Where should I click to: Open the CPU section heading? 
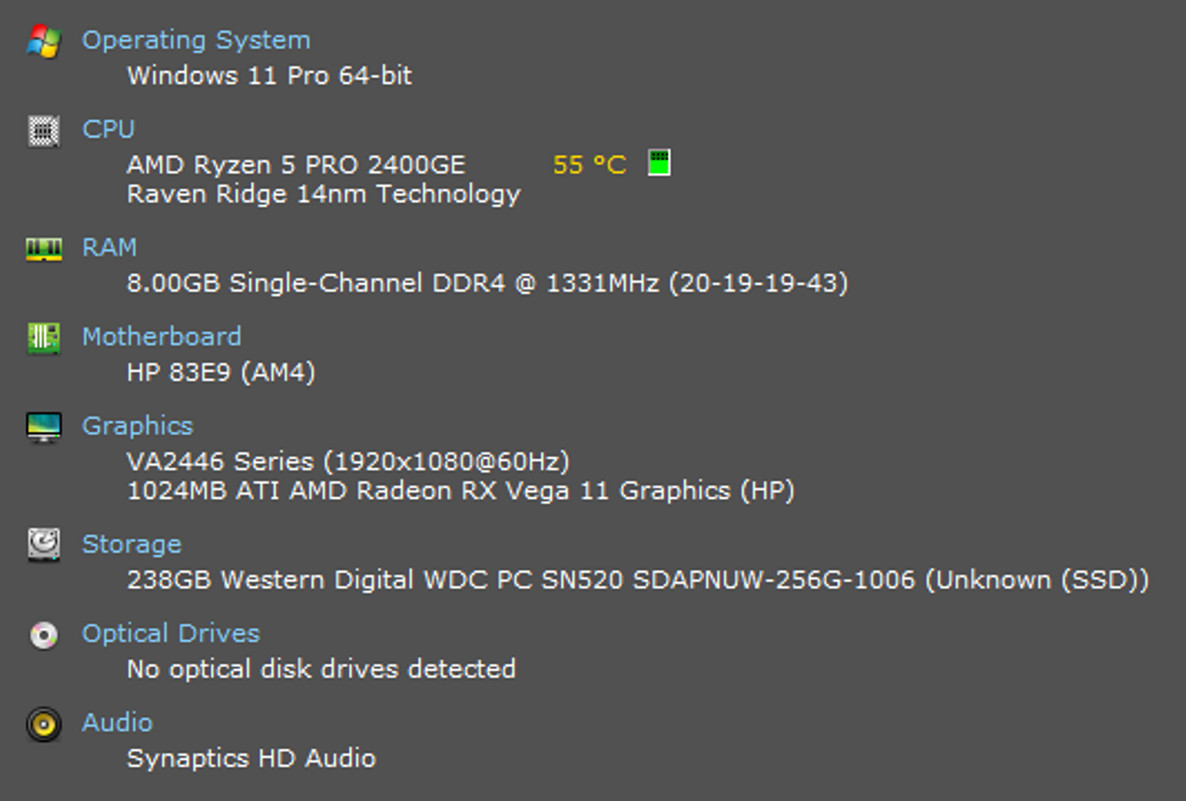(x=108, y=129)
